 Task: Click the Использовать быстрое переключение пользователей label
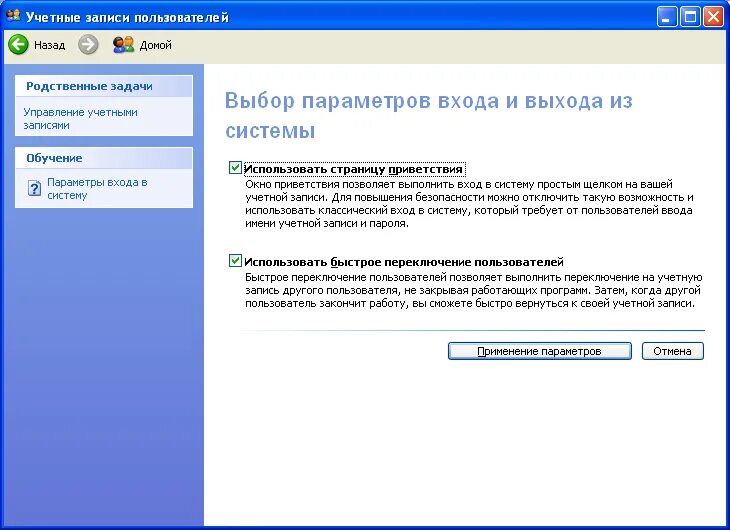click(x=404, y=262)
